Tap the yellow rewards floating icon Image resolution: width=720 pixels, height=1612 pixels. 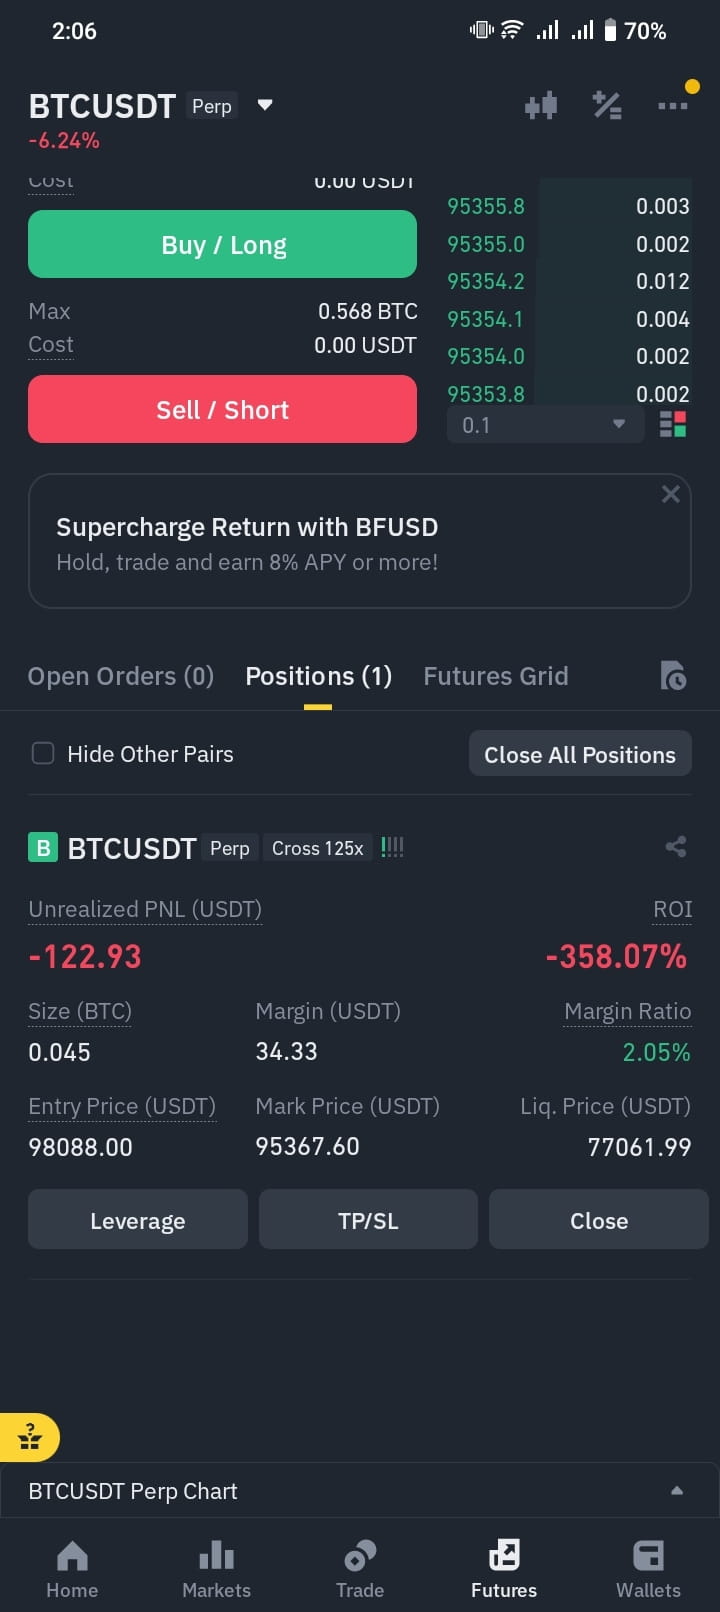[30, 1438]
